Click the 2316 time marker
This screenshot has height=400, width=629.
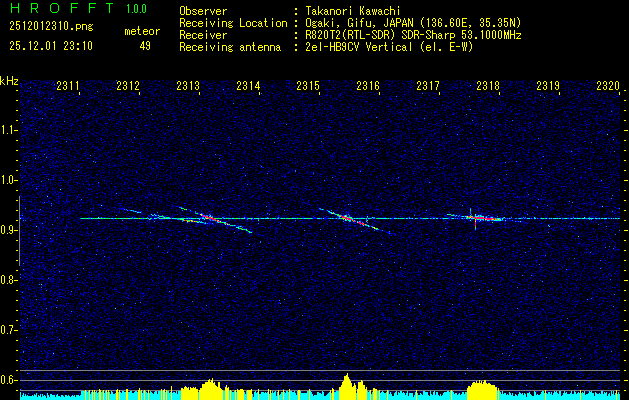(368, 85)
